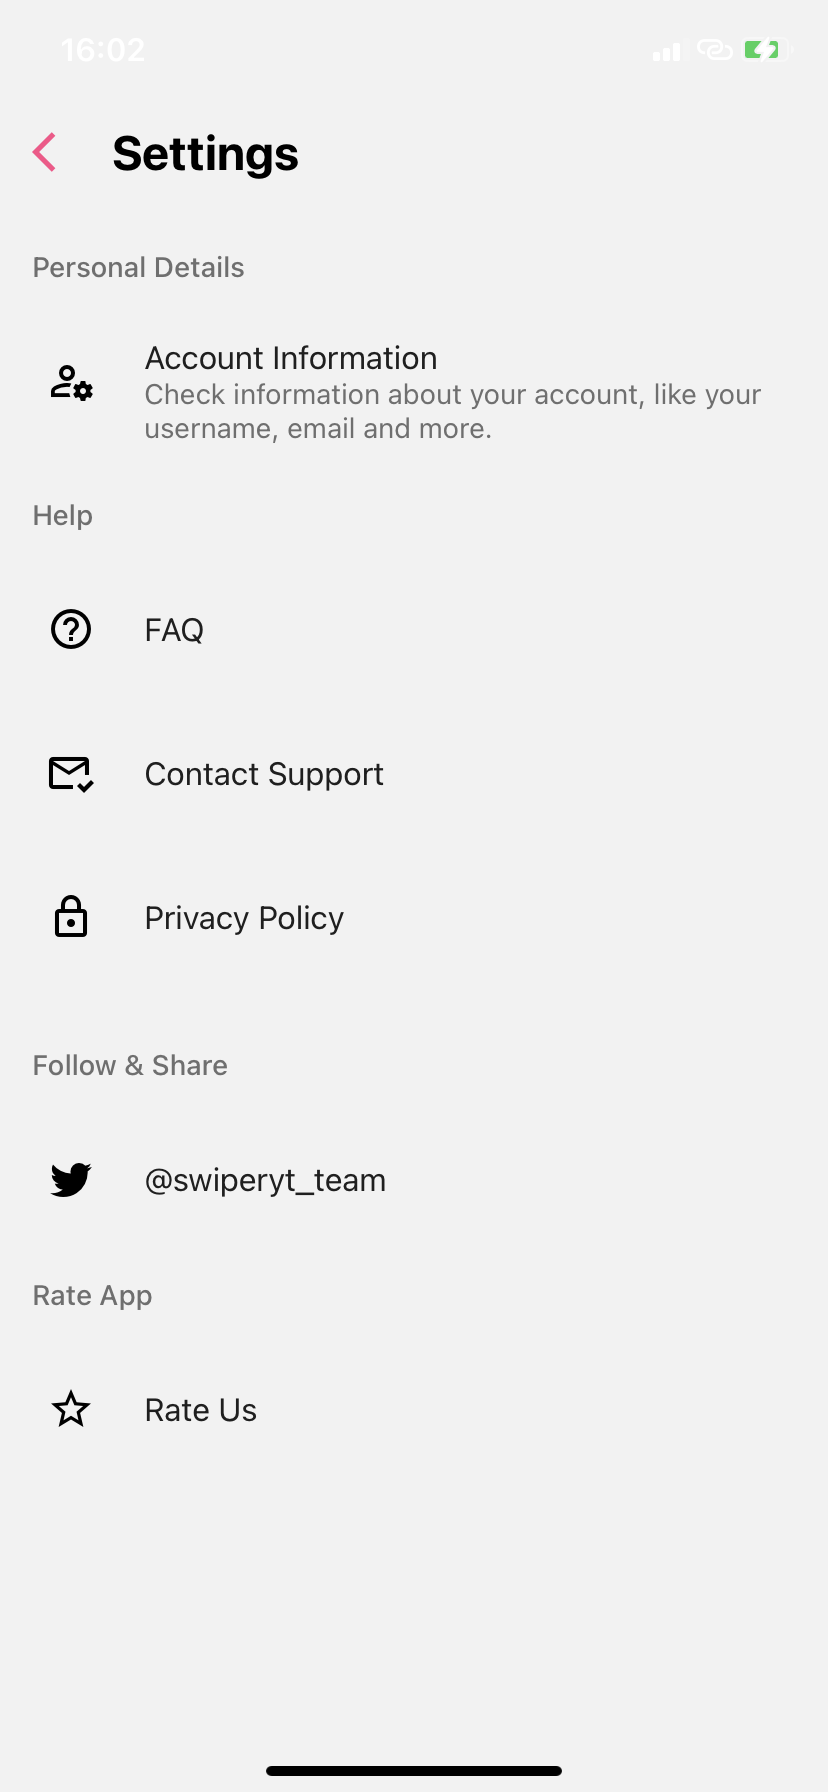Tap the 16:02 clock in status bar
Image resolution: width=828 pixels, height=1792 pixels.
tap(103, 50)
